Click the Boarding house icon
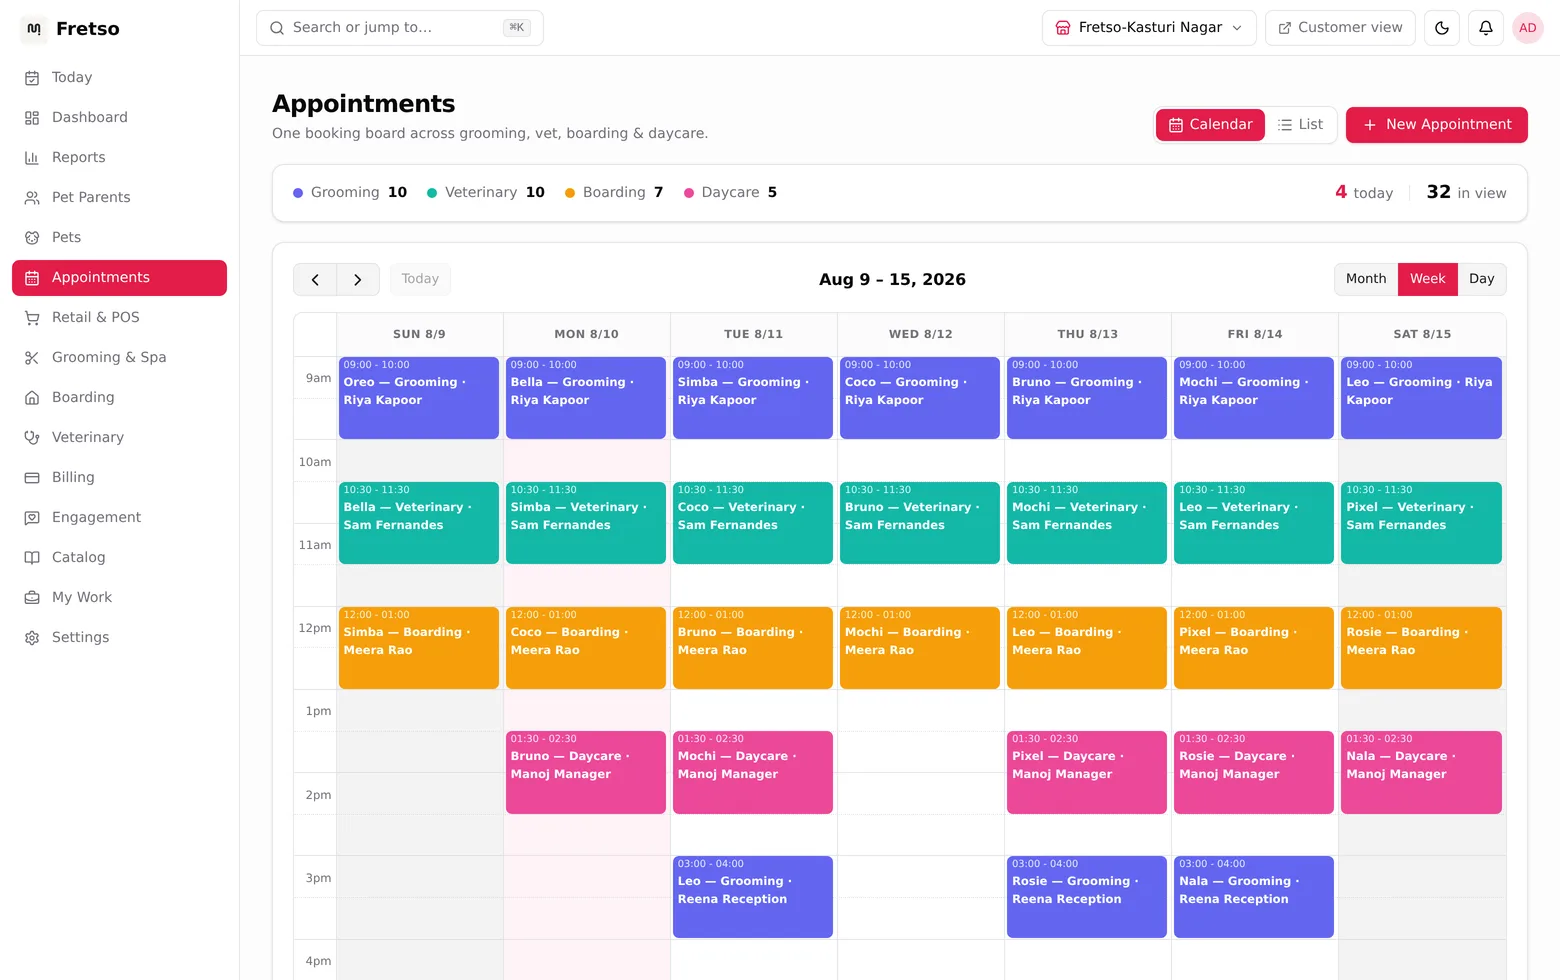 32,397
